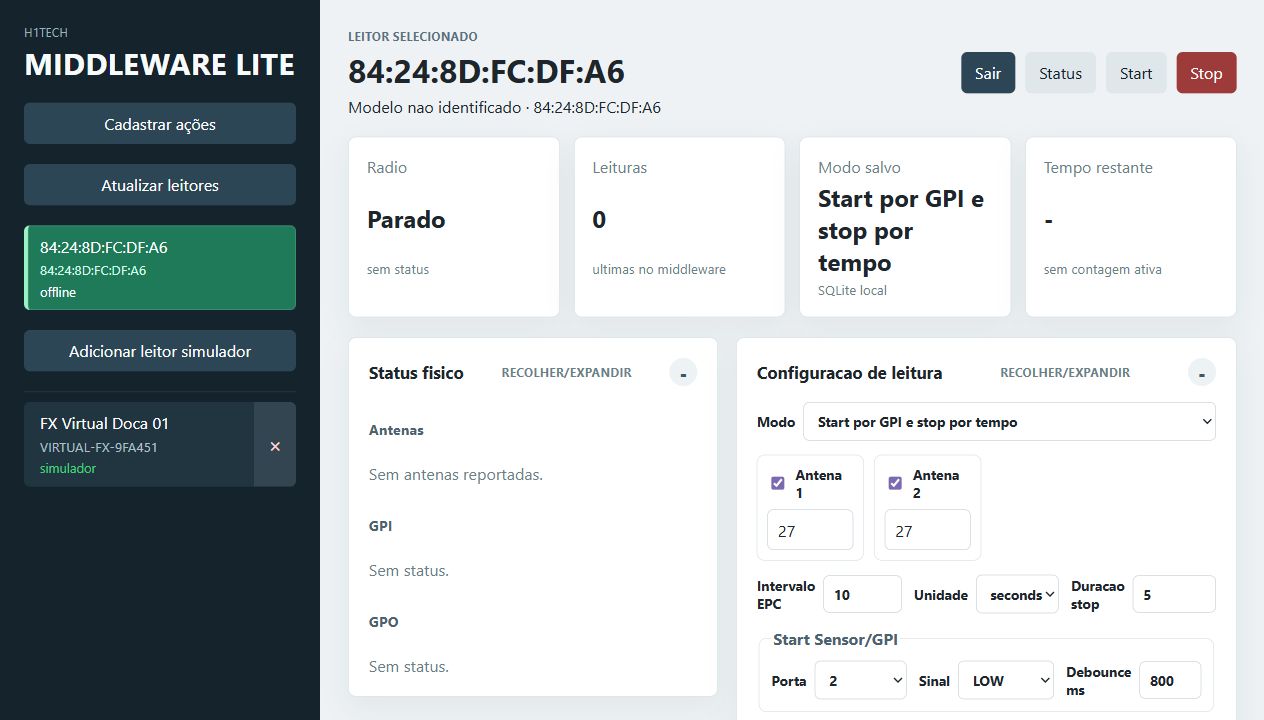Collapse the Configuracao de leitura panel
The height and width of the screenshot is (720, 1264).
click(x=1201, y=373)
